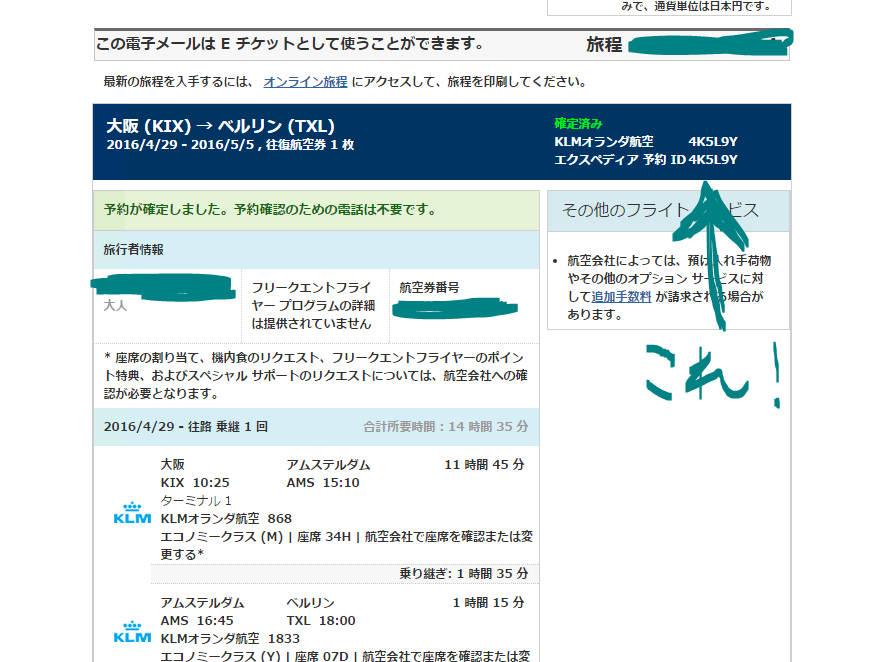Screen dimensions: 873x662
Task: Click KLM logo beside flight 1833
Action: coord(132,632)
